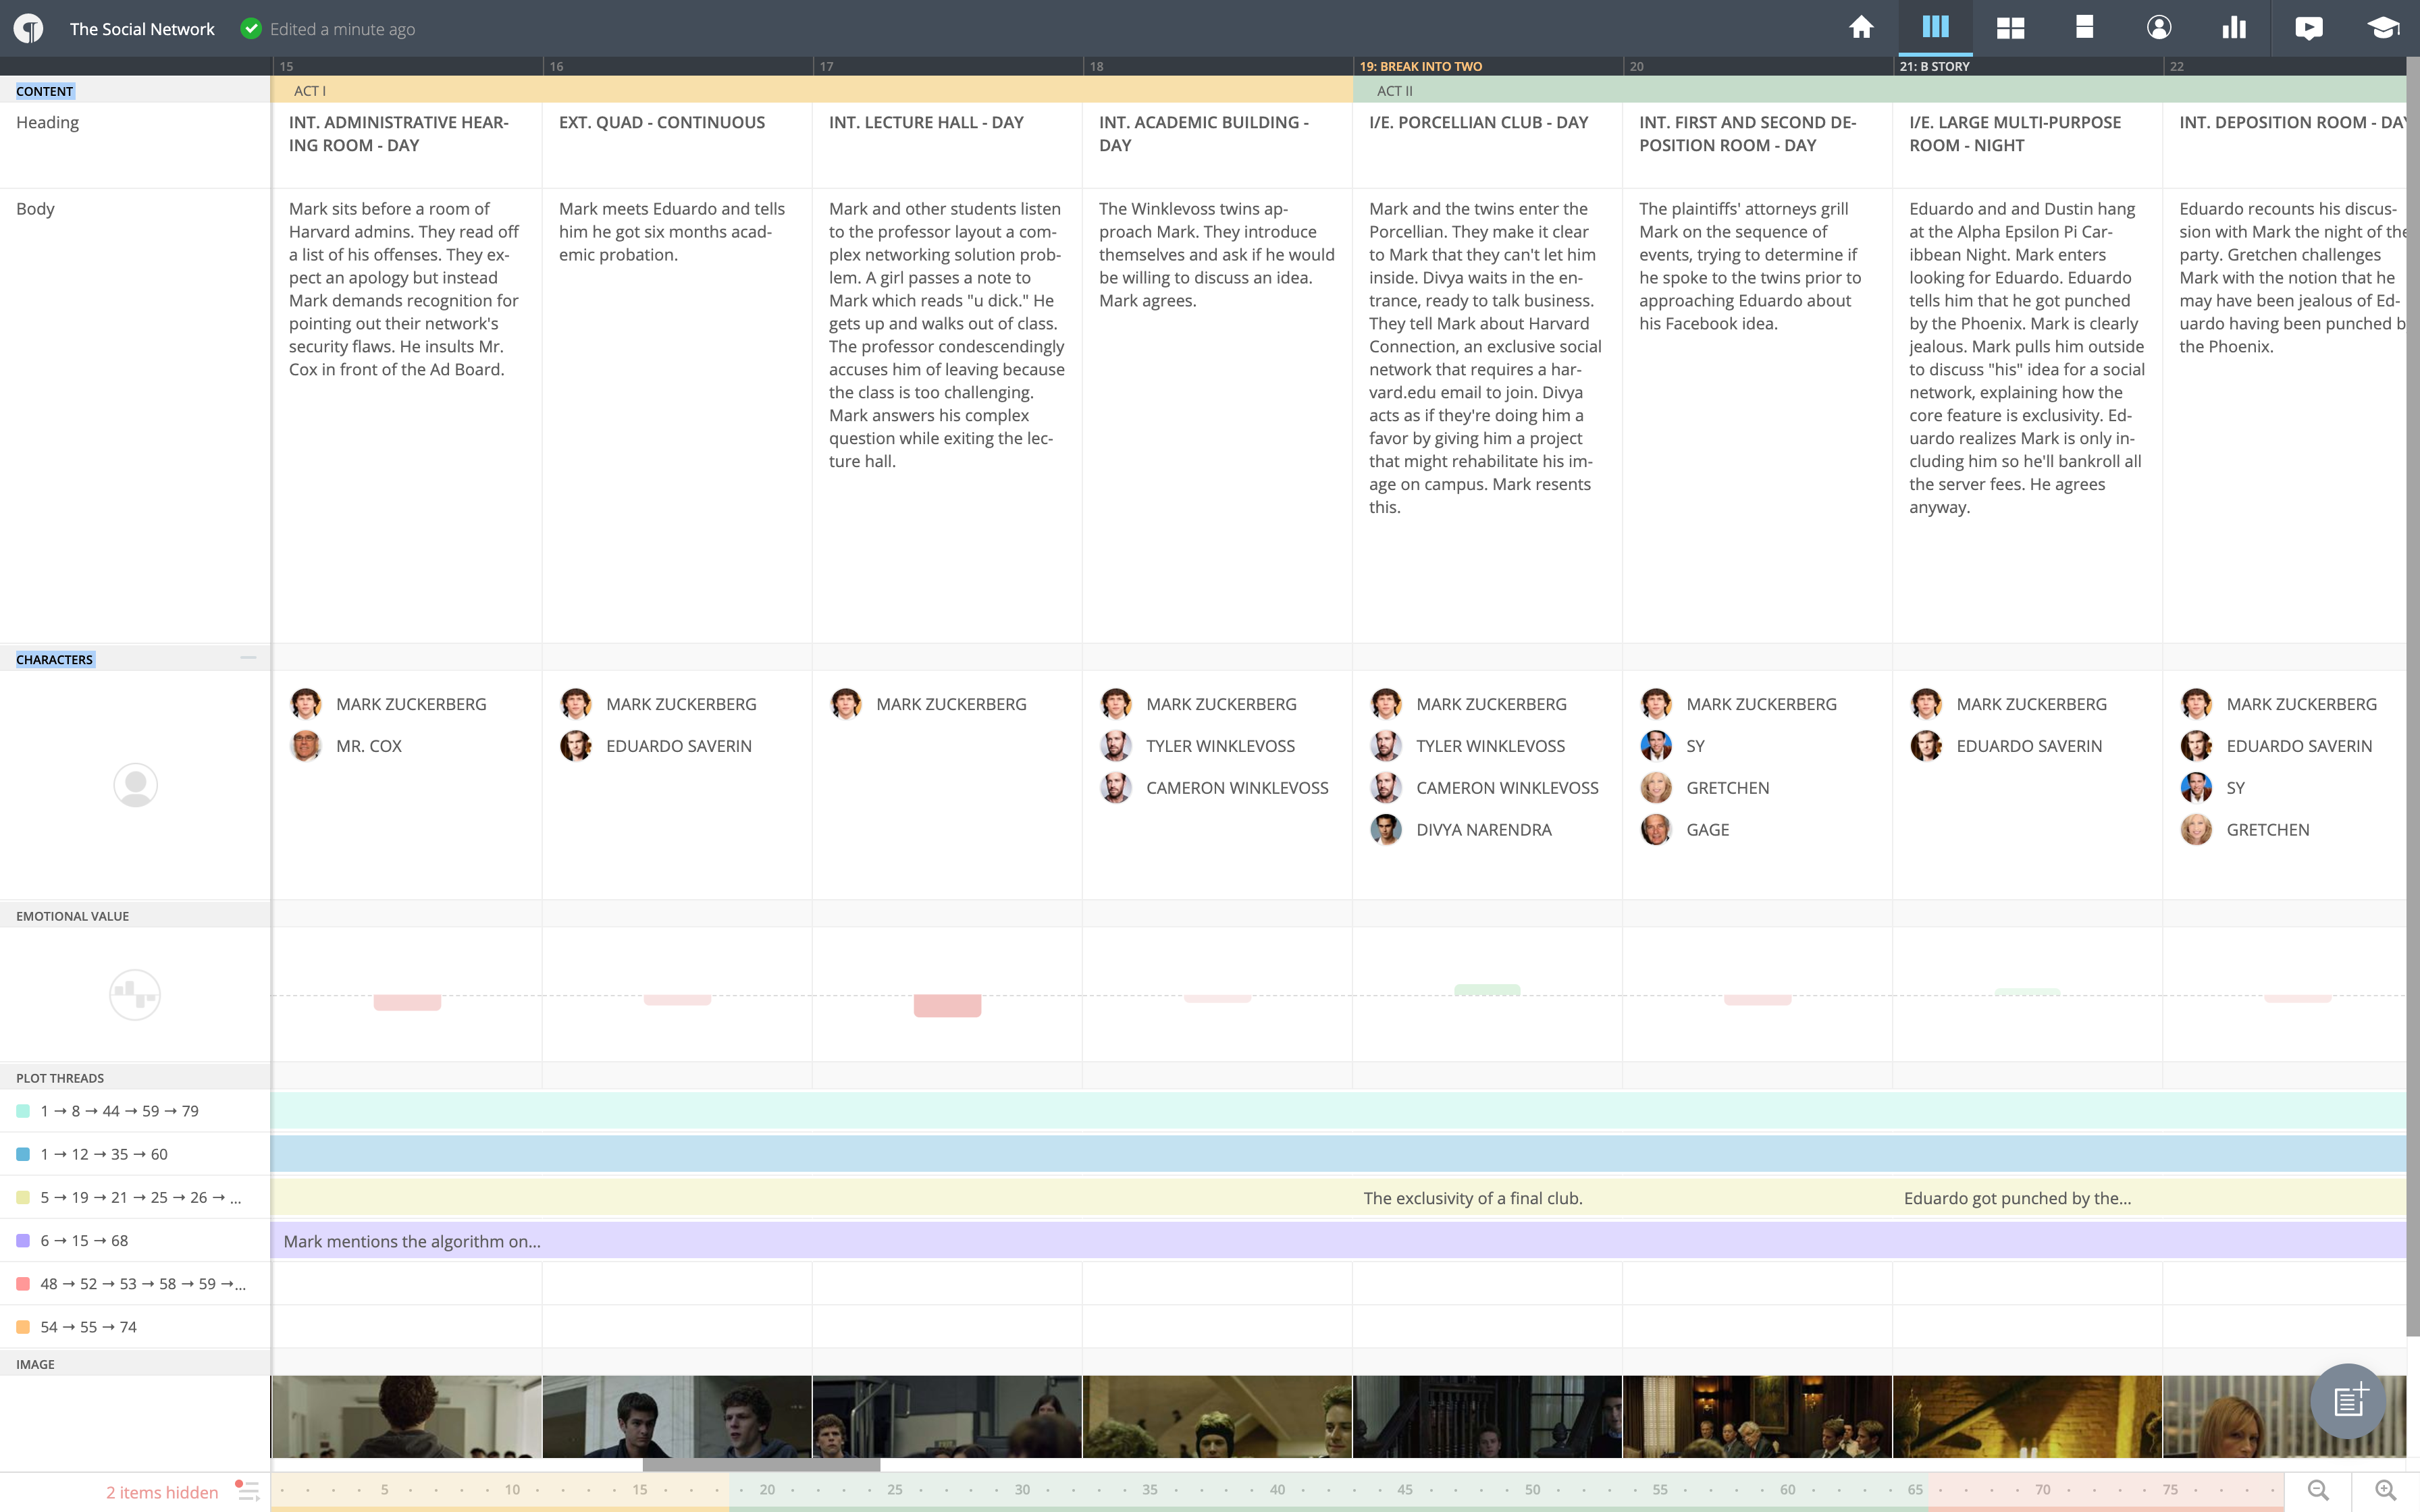Image resolution: width=2420 pixels, height=1512 pixels.
Task: Click Mark Zuckerberg avatar in scene 17
Action: (846, 704)
